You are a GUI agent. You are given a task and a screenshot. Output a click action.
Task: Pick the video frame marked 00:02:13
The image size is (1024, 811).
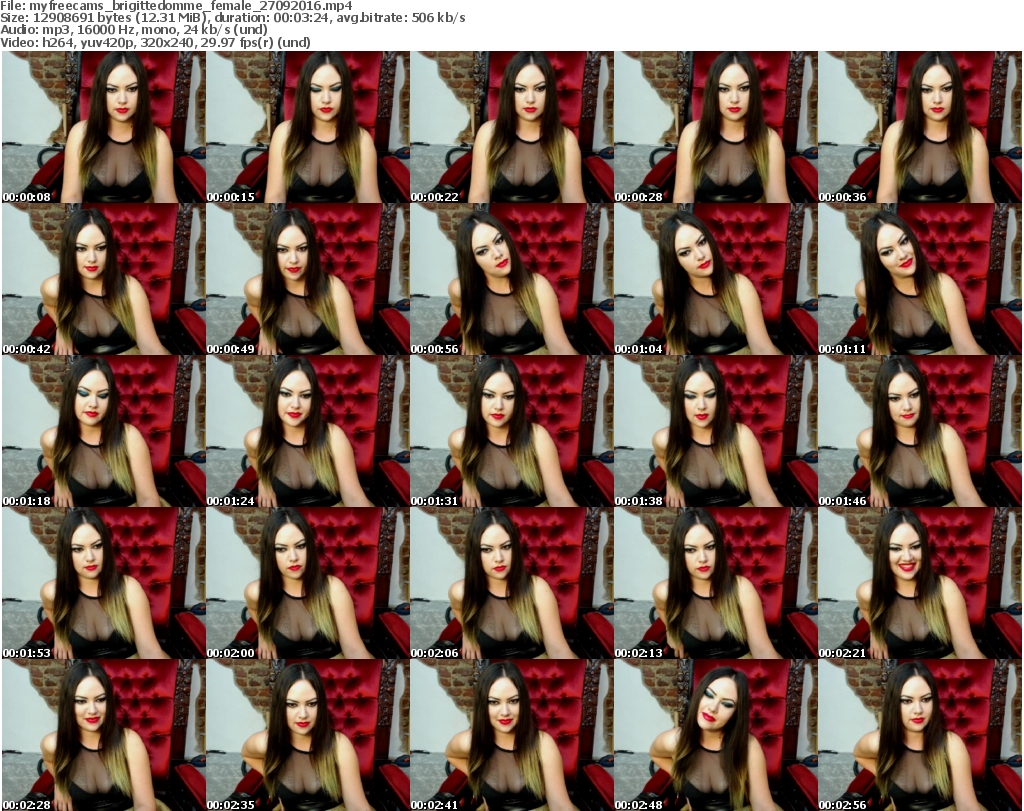point(715,583)
